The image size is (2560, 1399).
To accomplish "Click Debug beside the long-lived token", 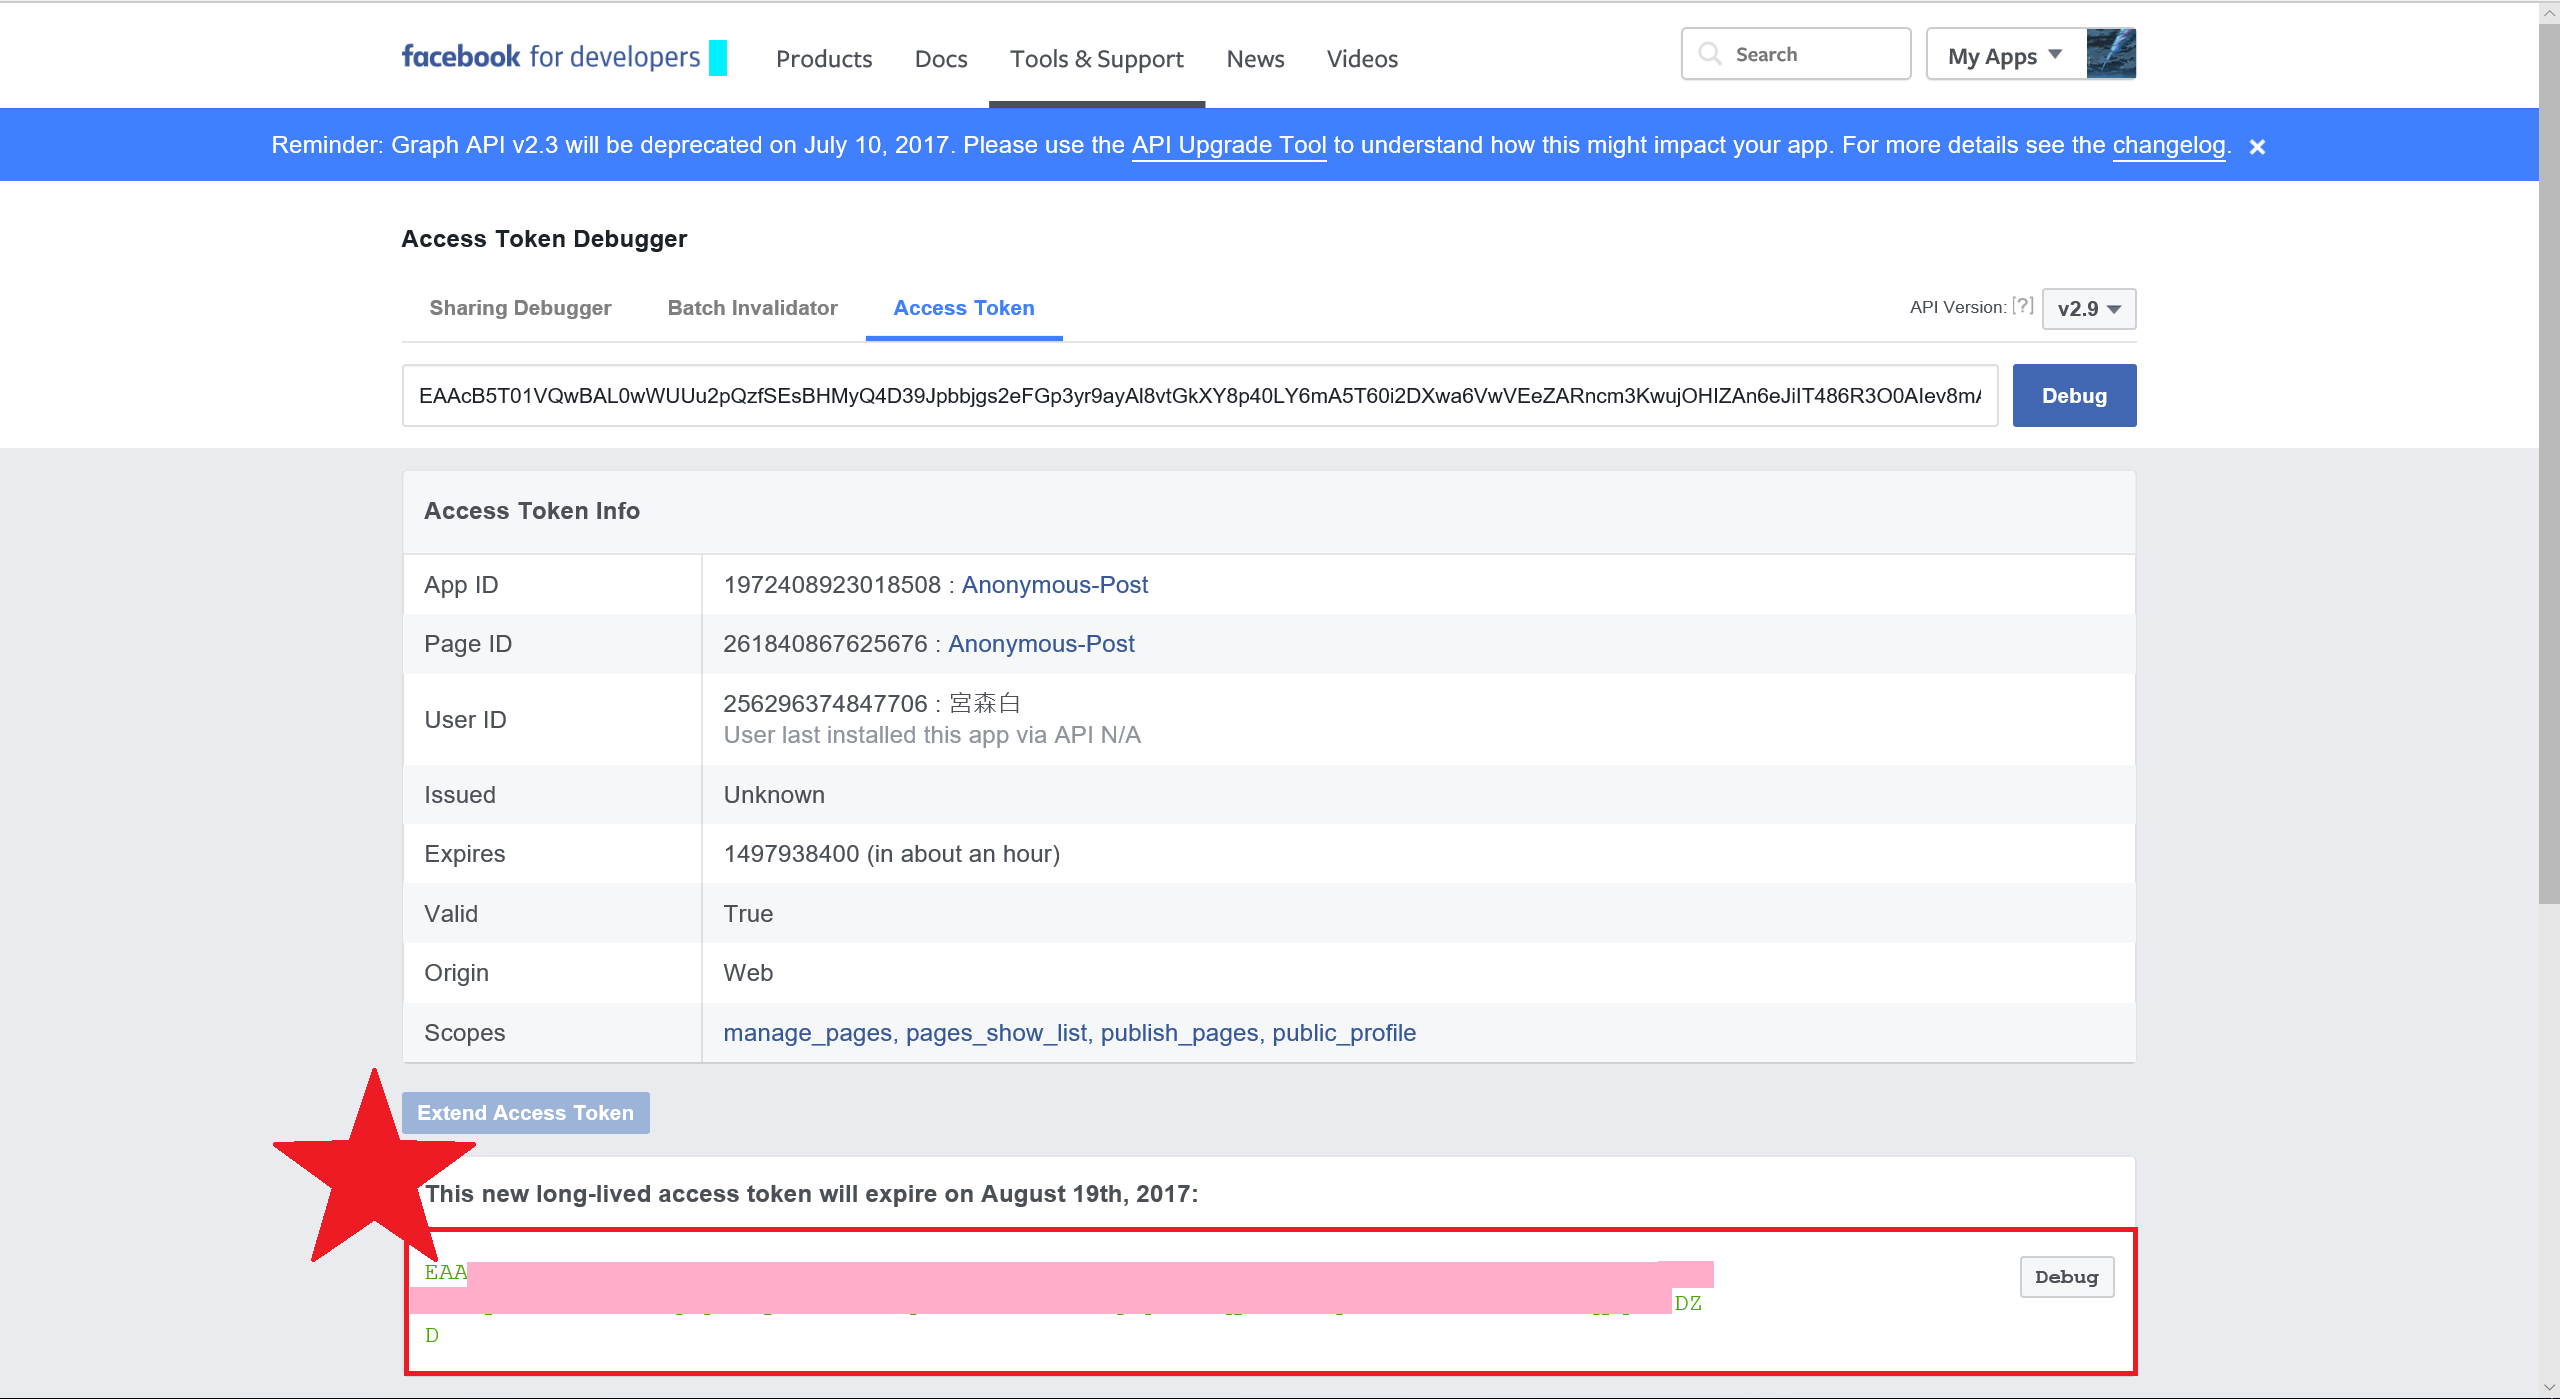I will 2066,1277.
